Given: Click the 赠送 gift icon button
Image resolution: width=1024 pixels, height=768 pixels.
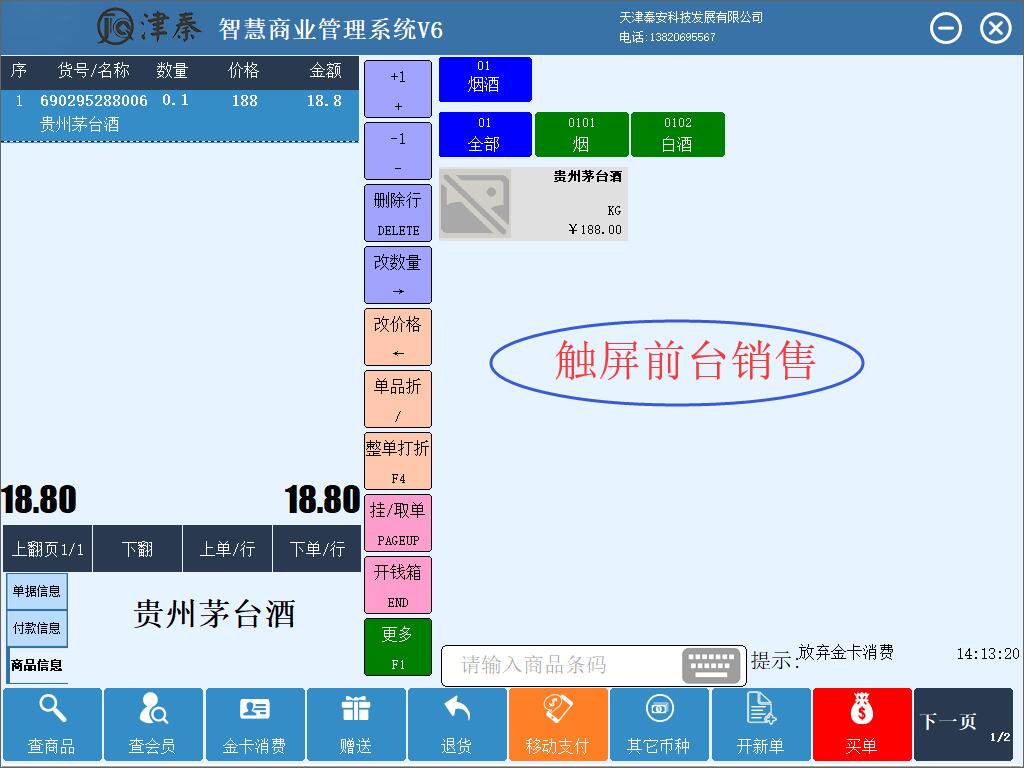Looking at the screenshot, I should (x=356, y=724).
